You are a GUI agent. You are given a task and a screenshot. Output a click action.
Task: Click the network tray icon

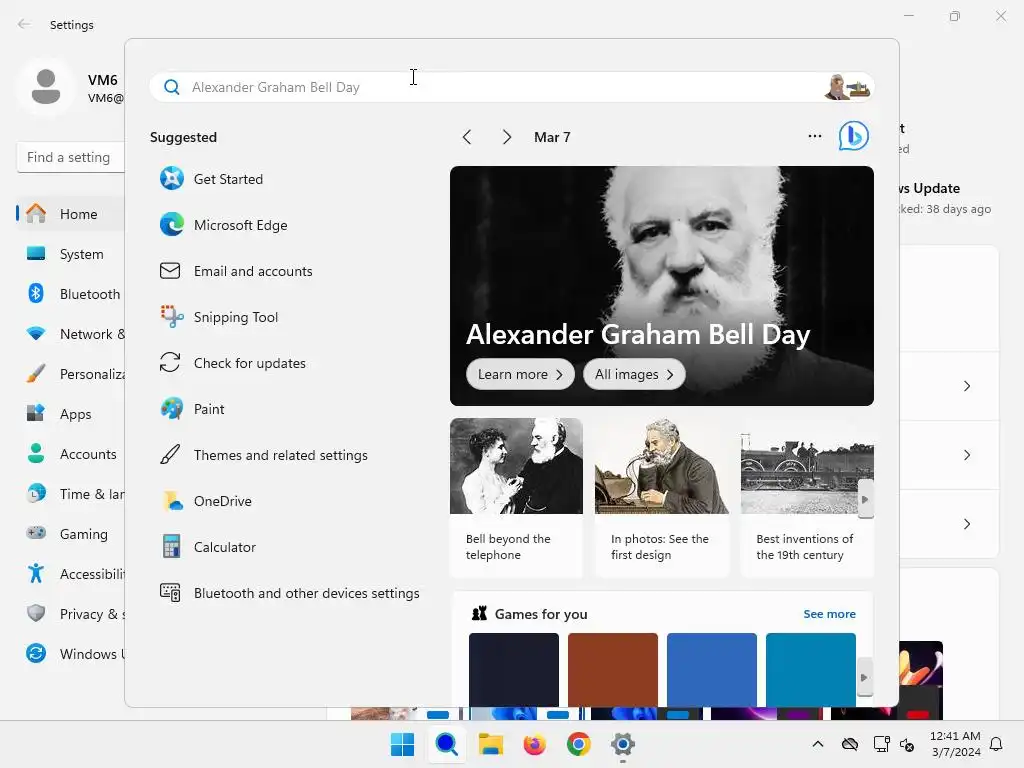point(882,744)
